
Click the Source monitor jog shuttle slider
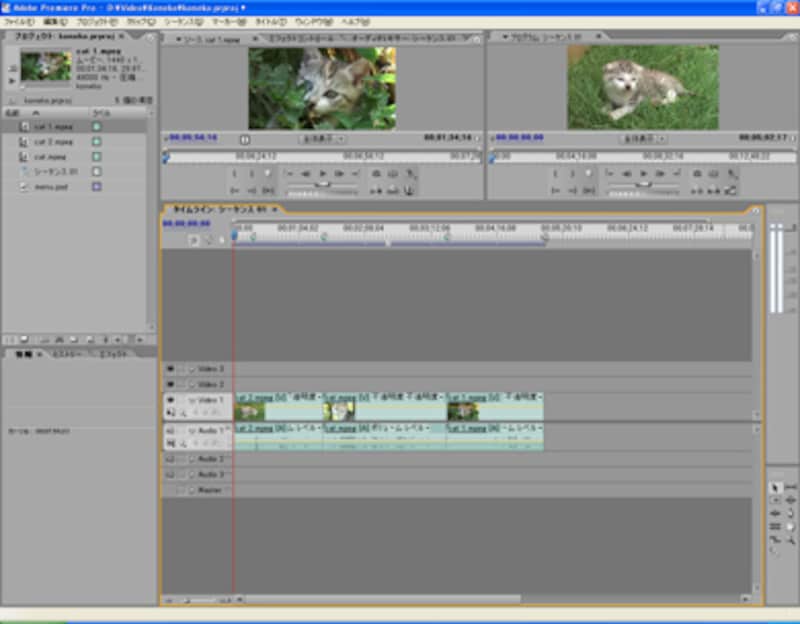(x=322, y=185)
